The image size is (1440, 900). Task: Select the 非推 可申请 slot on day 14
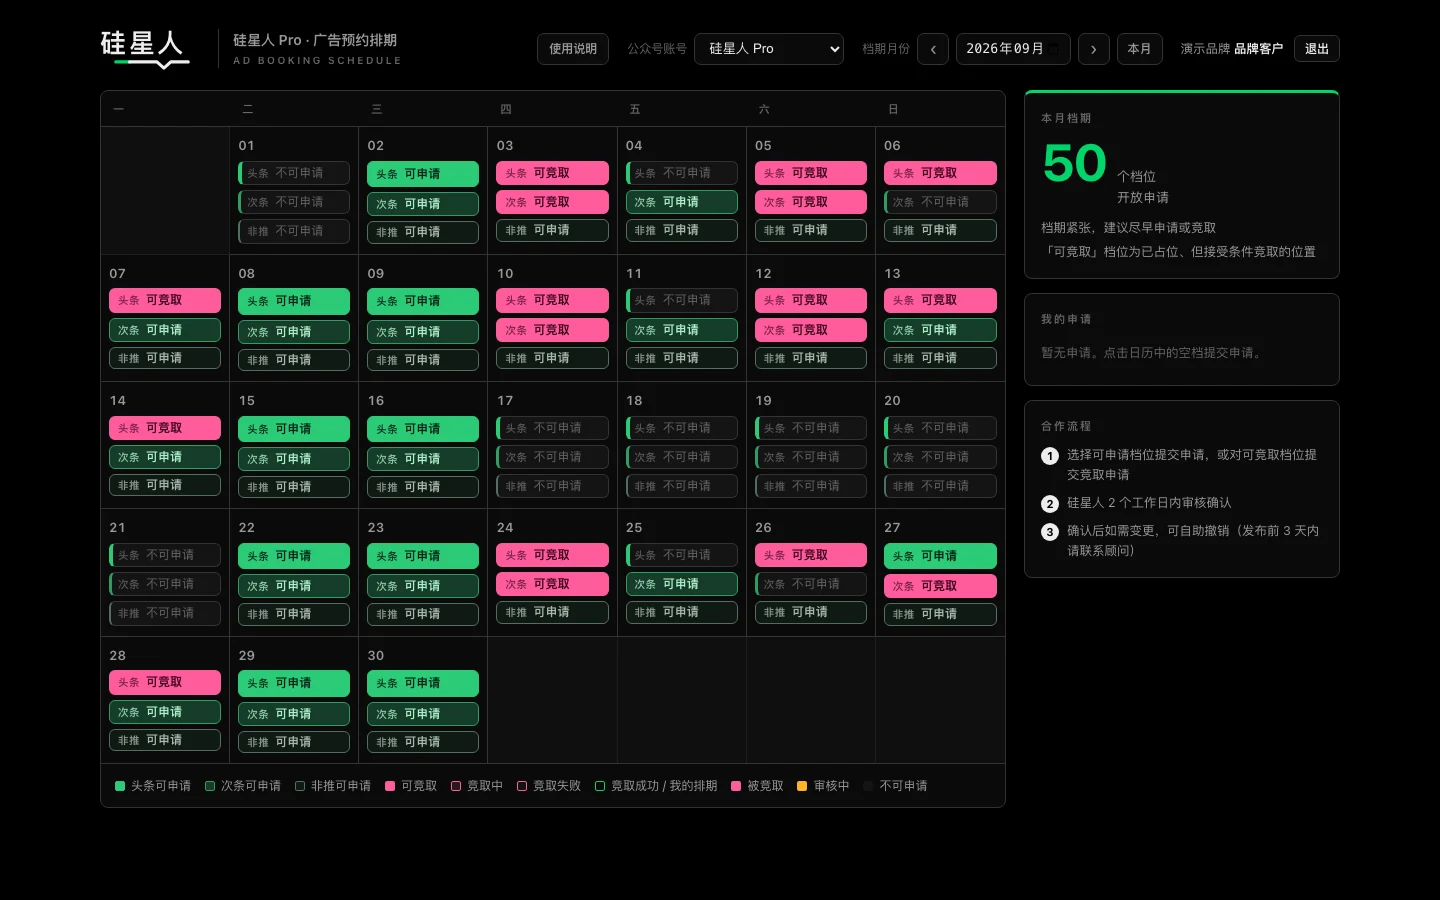tap(165, 485)
